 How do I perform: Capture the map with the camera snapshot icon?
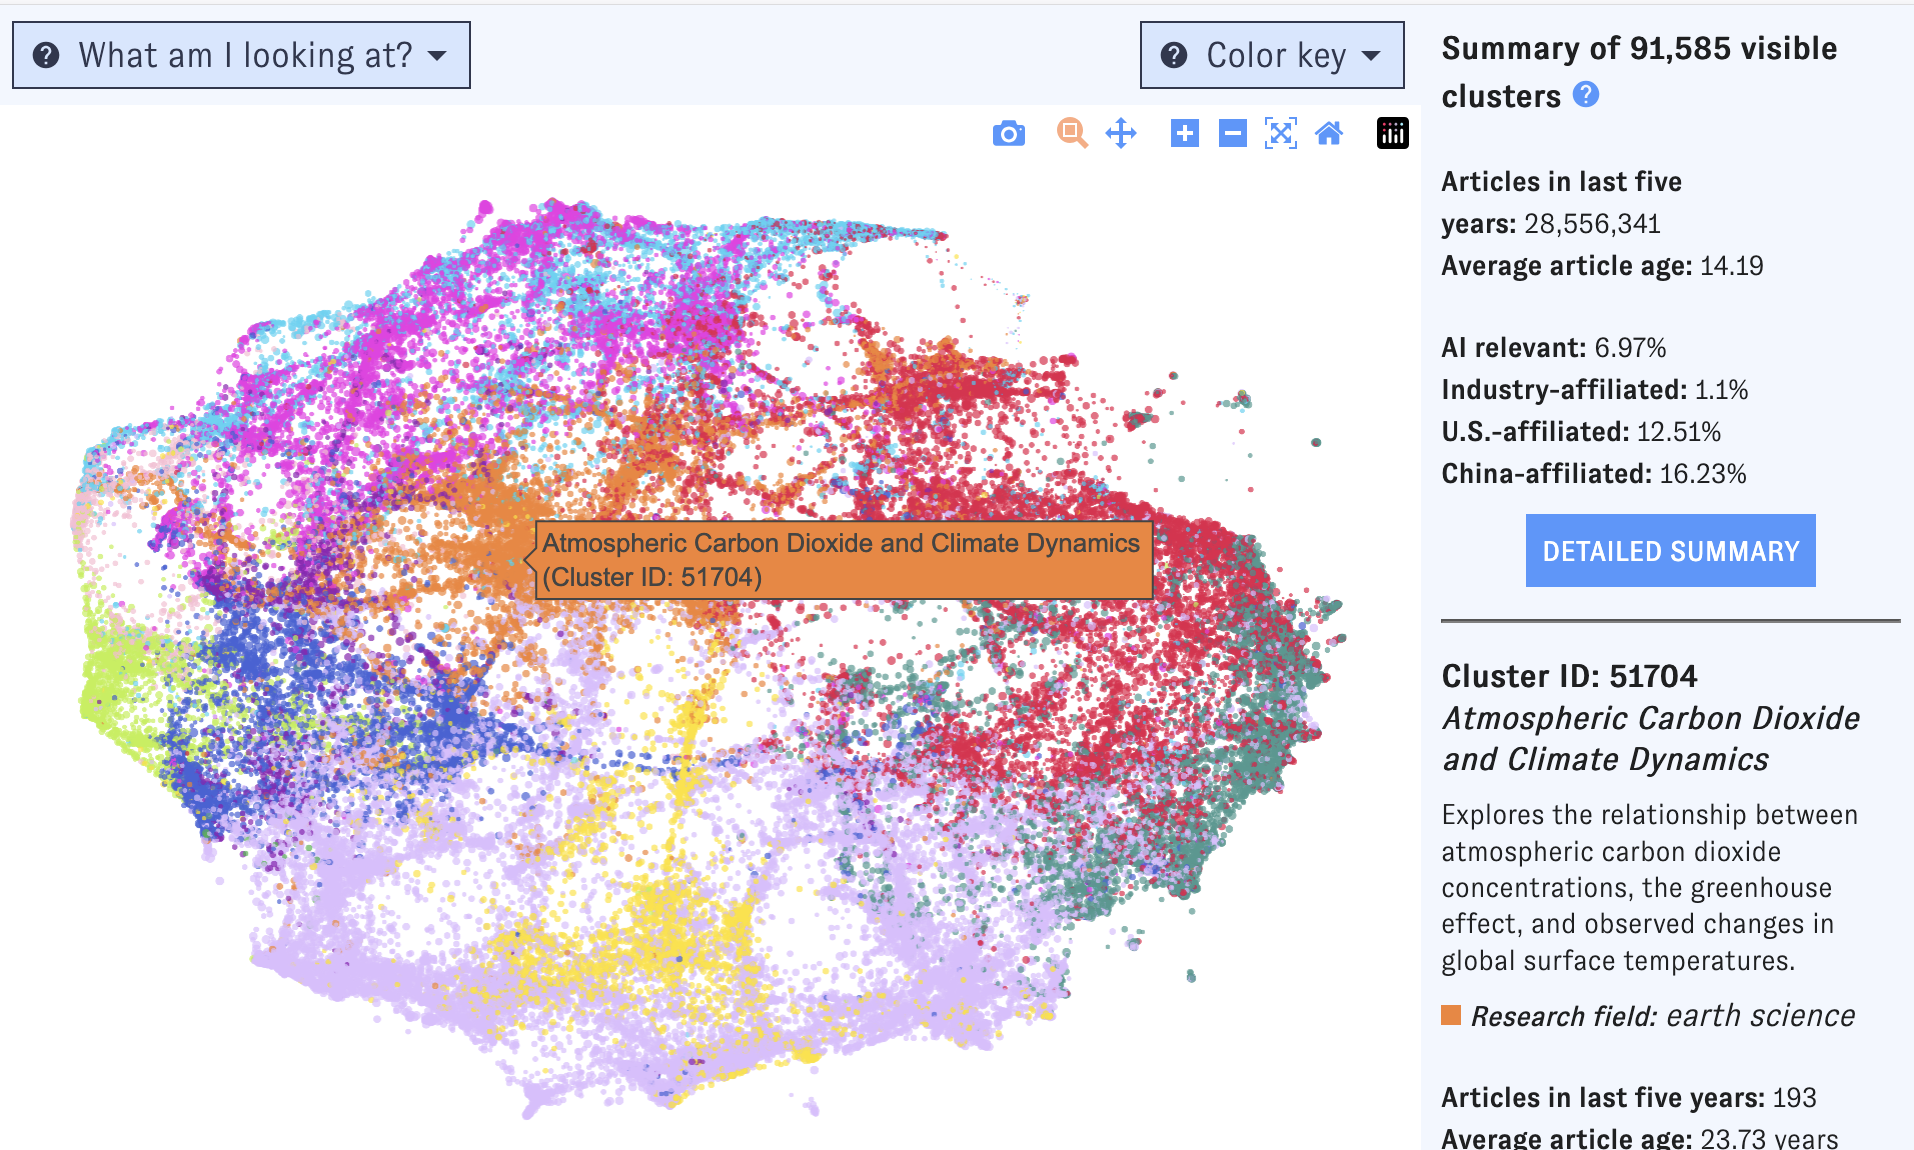click(x=1009, y=132)
